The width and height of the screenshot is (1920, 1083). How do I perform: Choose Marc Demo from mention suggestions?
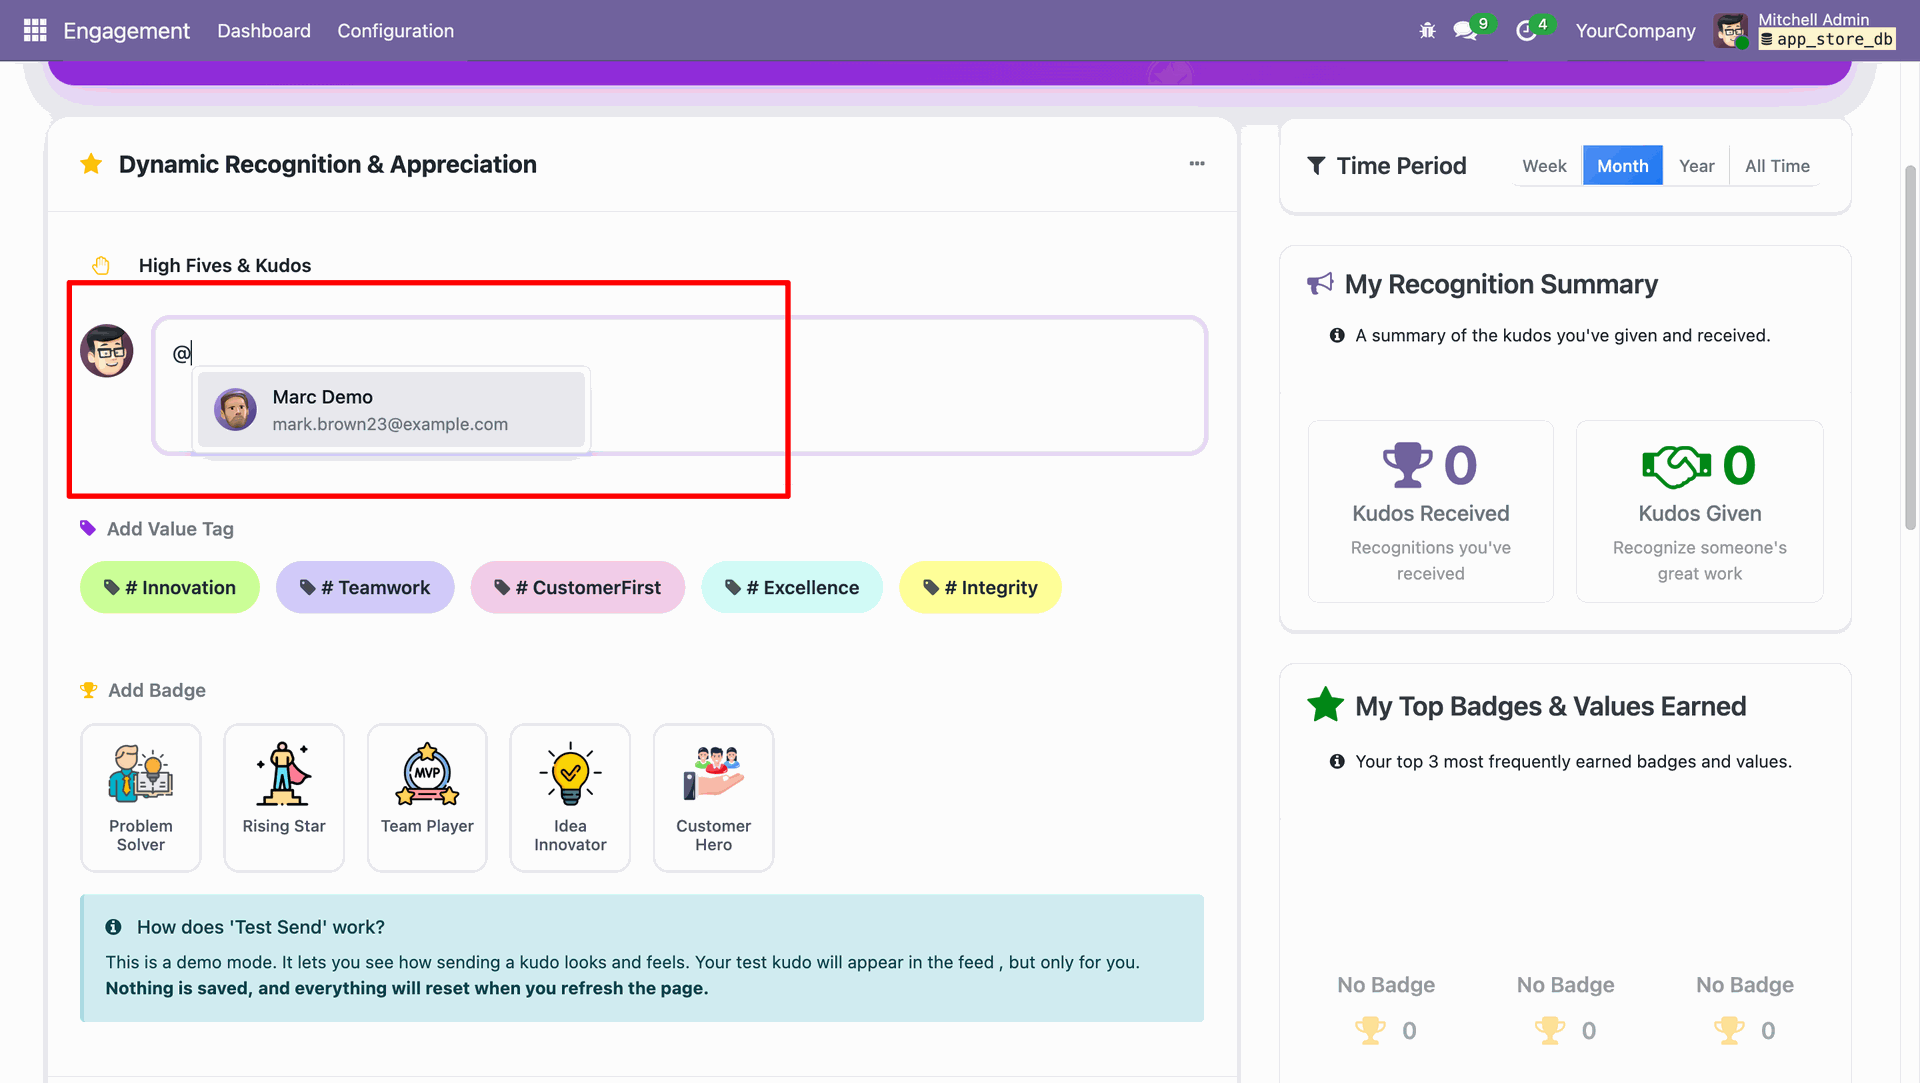point(391,410)
